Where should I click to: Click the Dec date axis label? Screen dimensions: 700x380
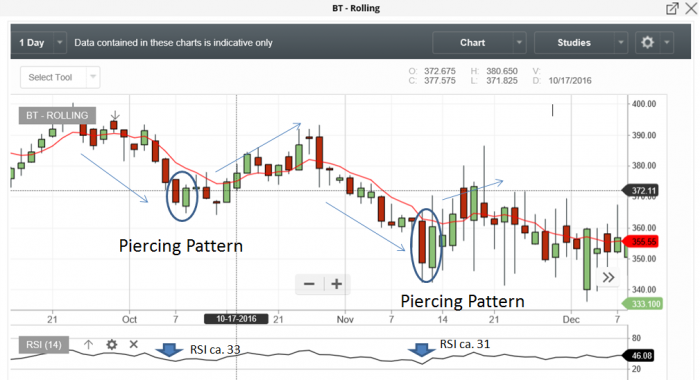[x=571, y=320]
